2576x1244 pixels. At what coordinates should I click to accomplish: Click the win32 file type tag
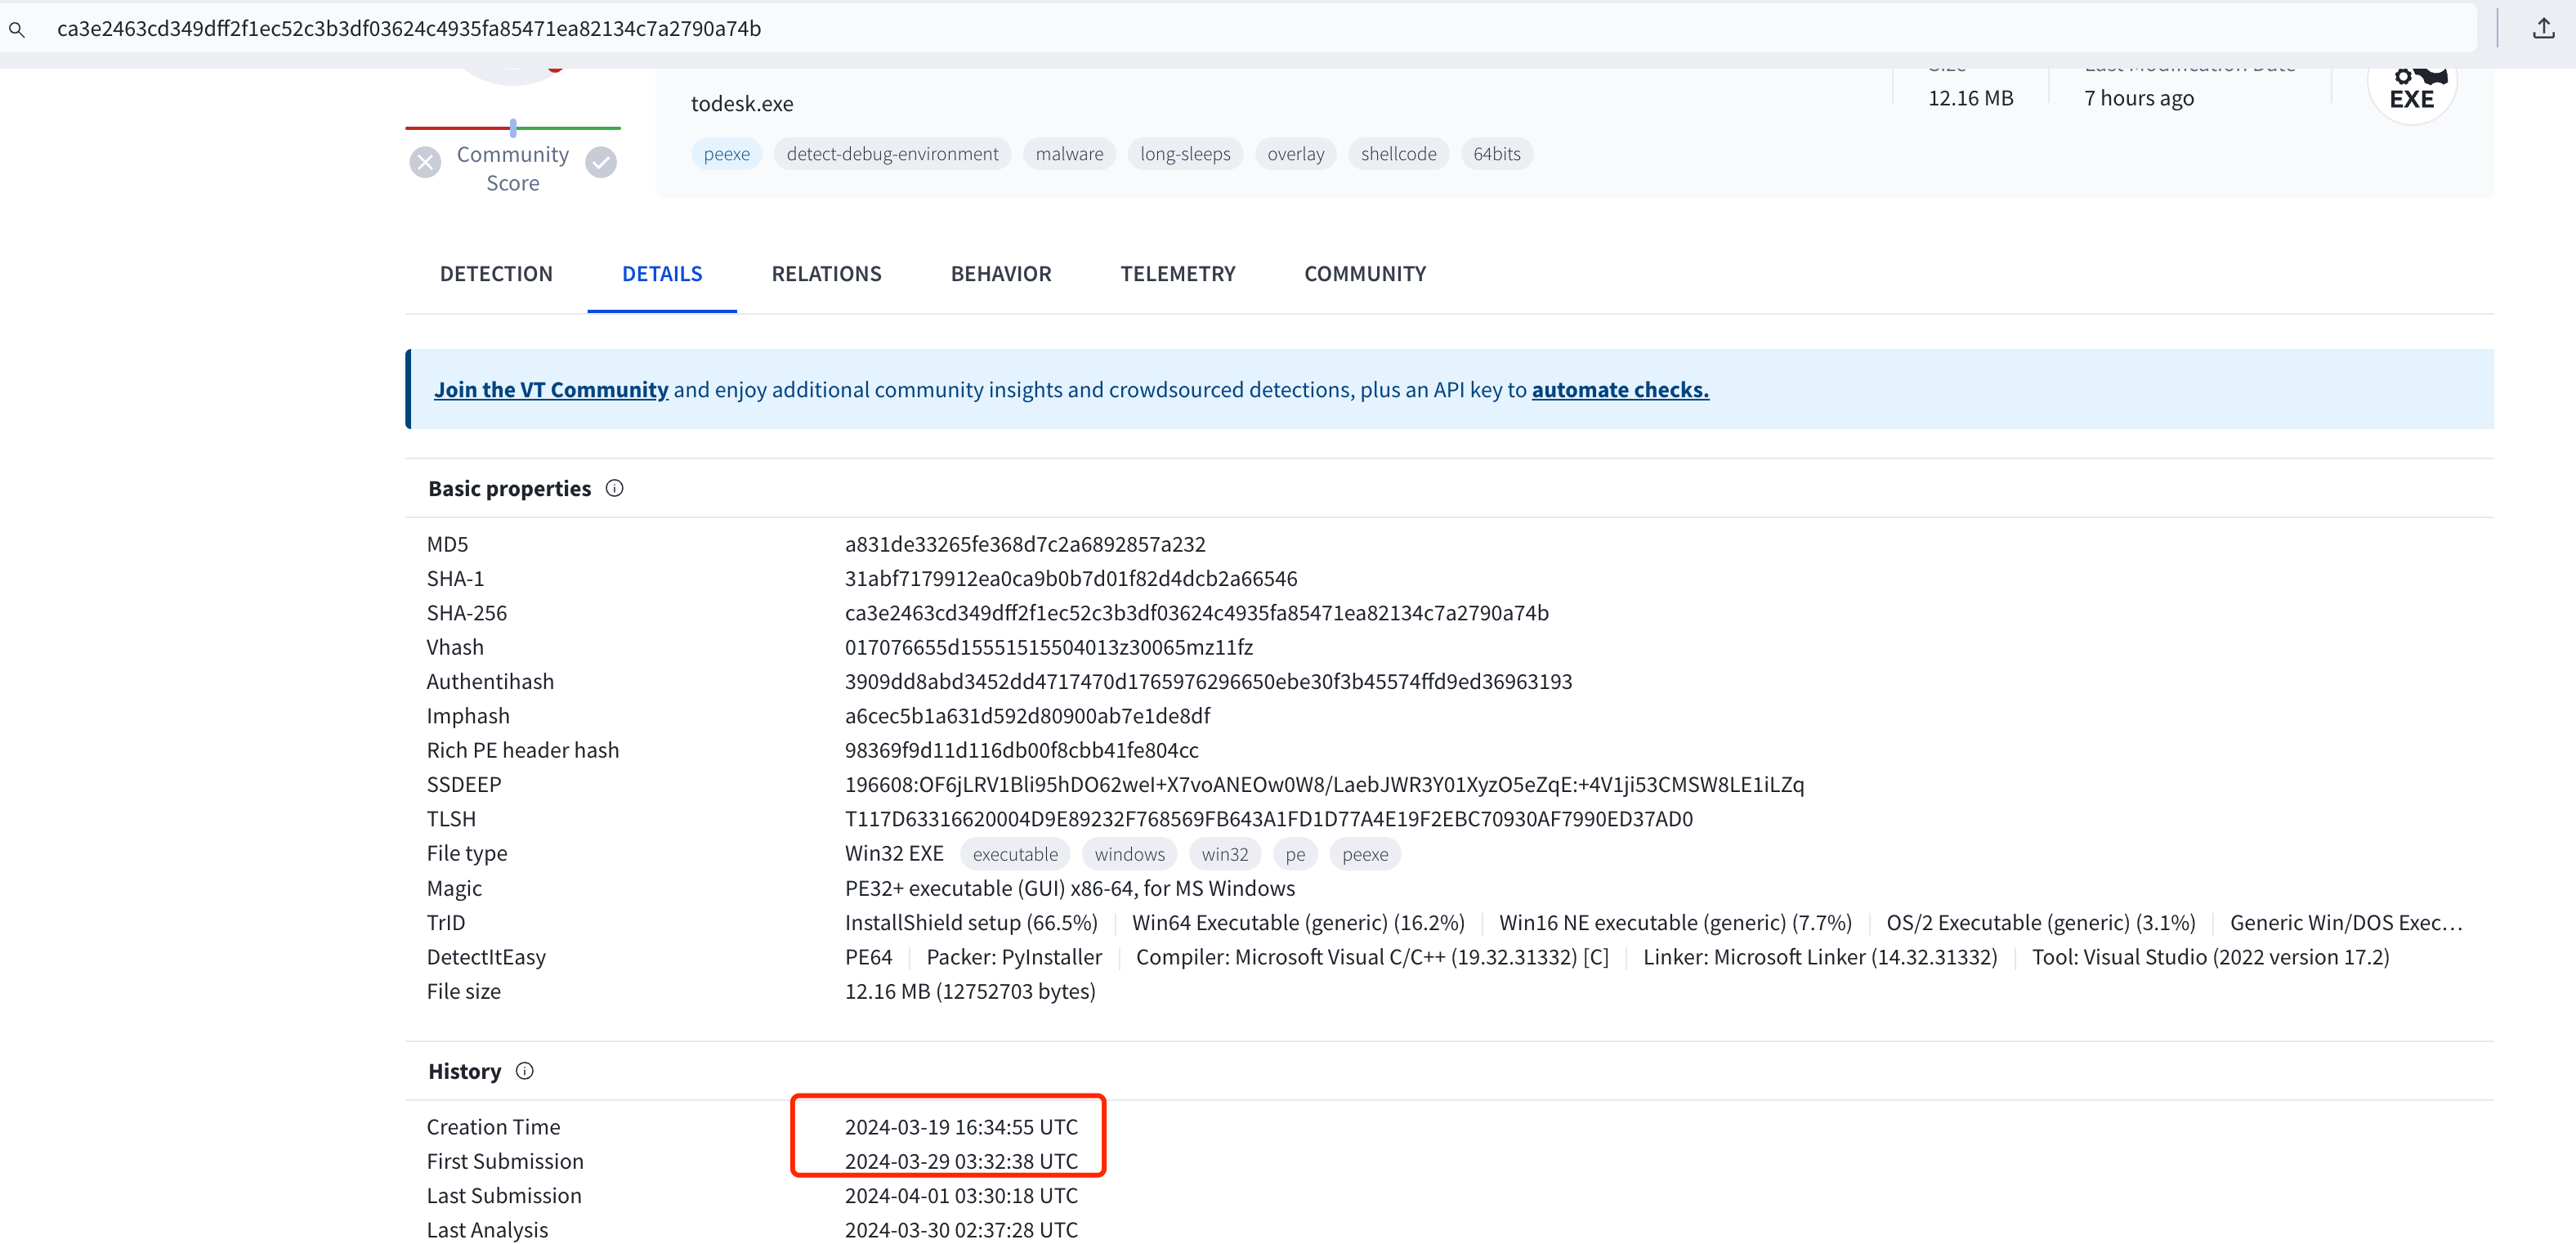[1224, 854]
